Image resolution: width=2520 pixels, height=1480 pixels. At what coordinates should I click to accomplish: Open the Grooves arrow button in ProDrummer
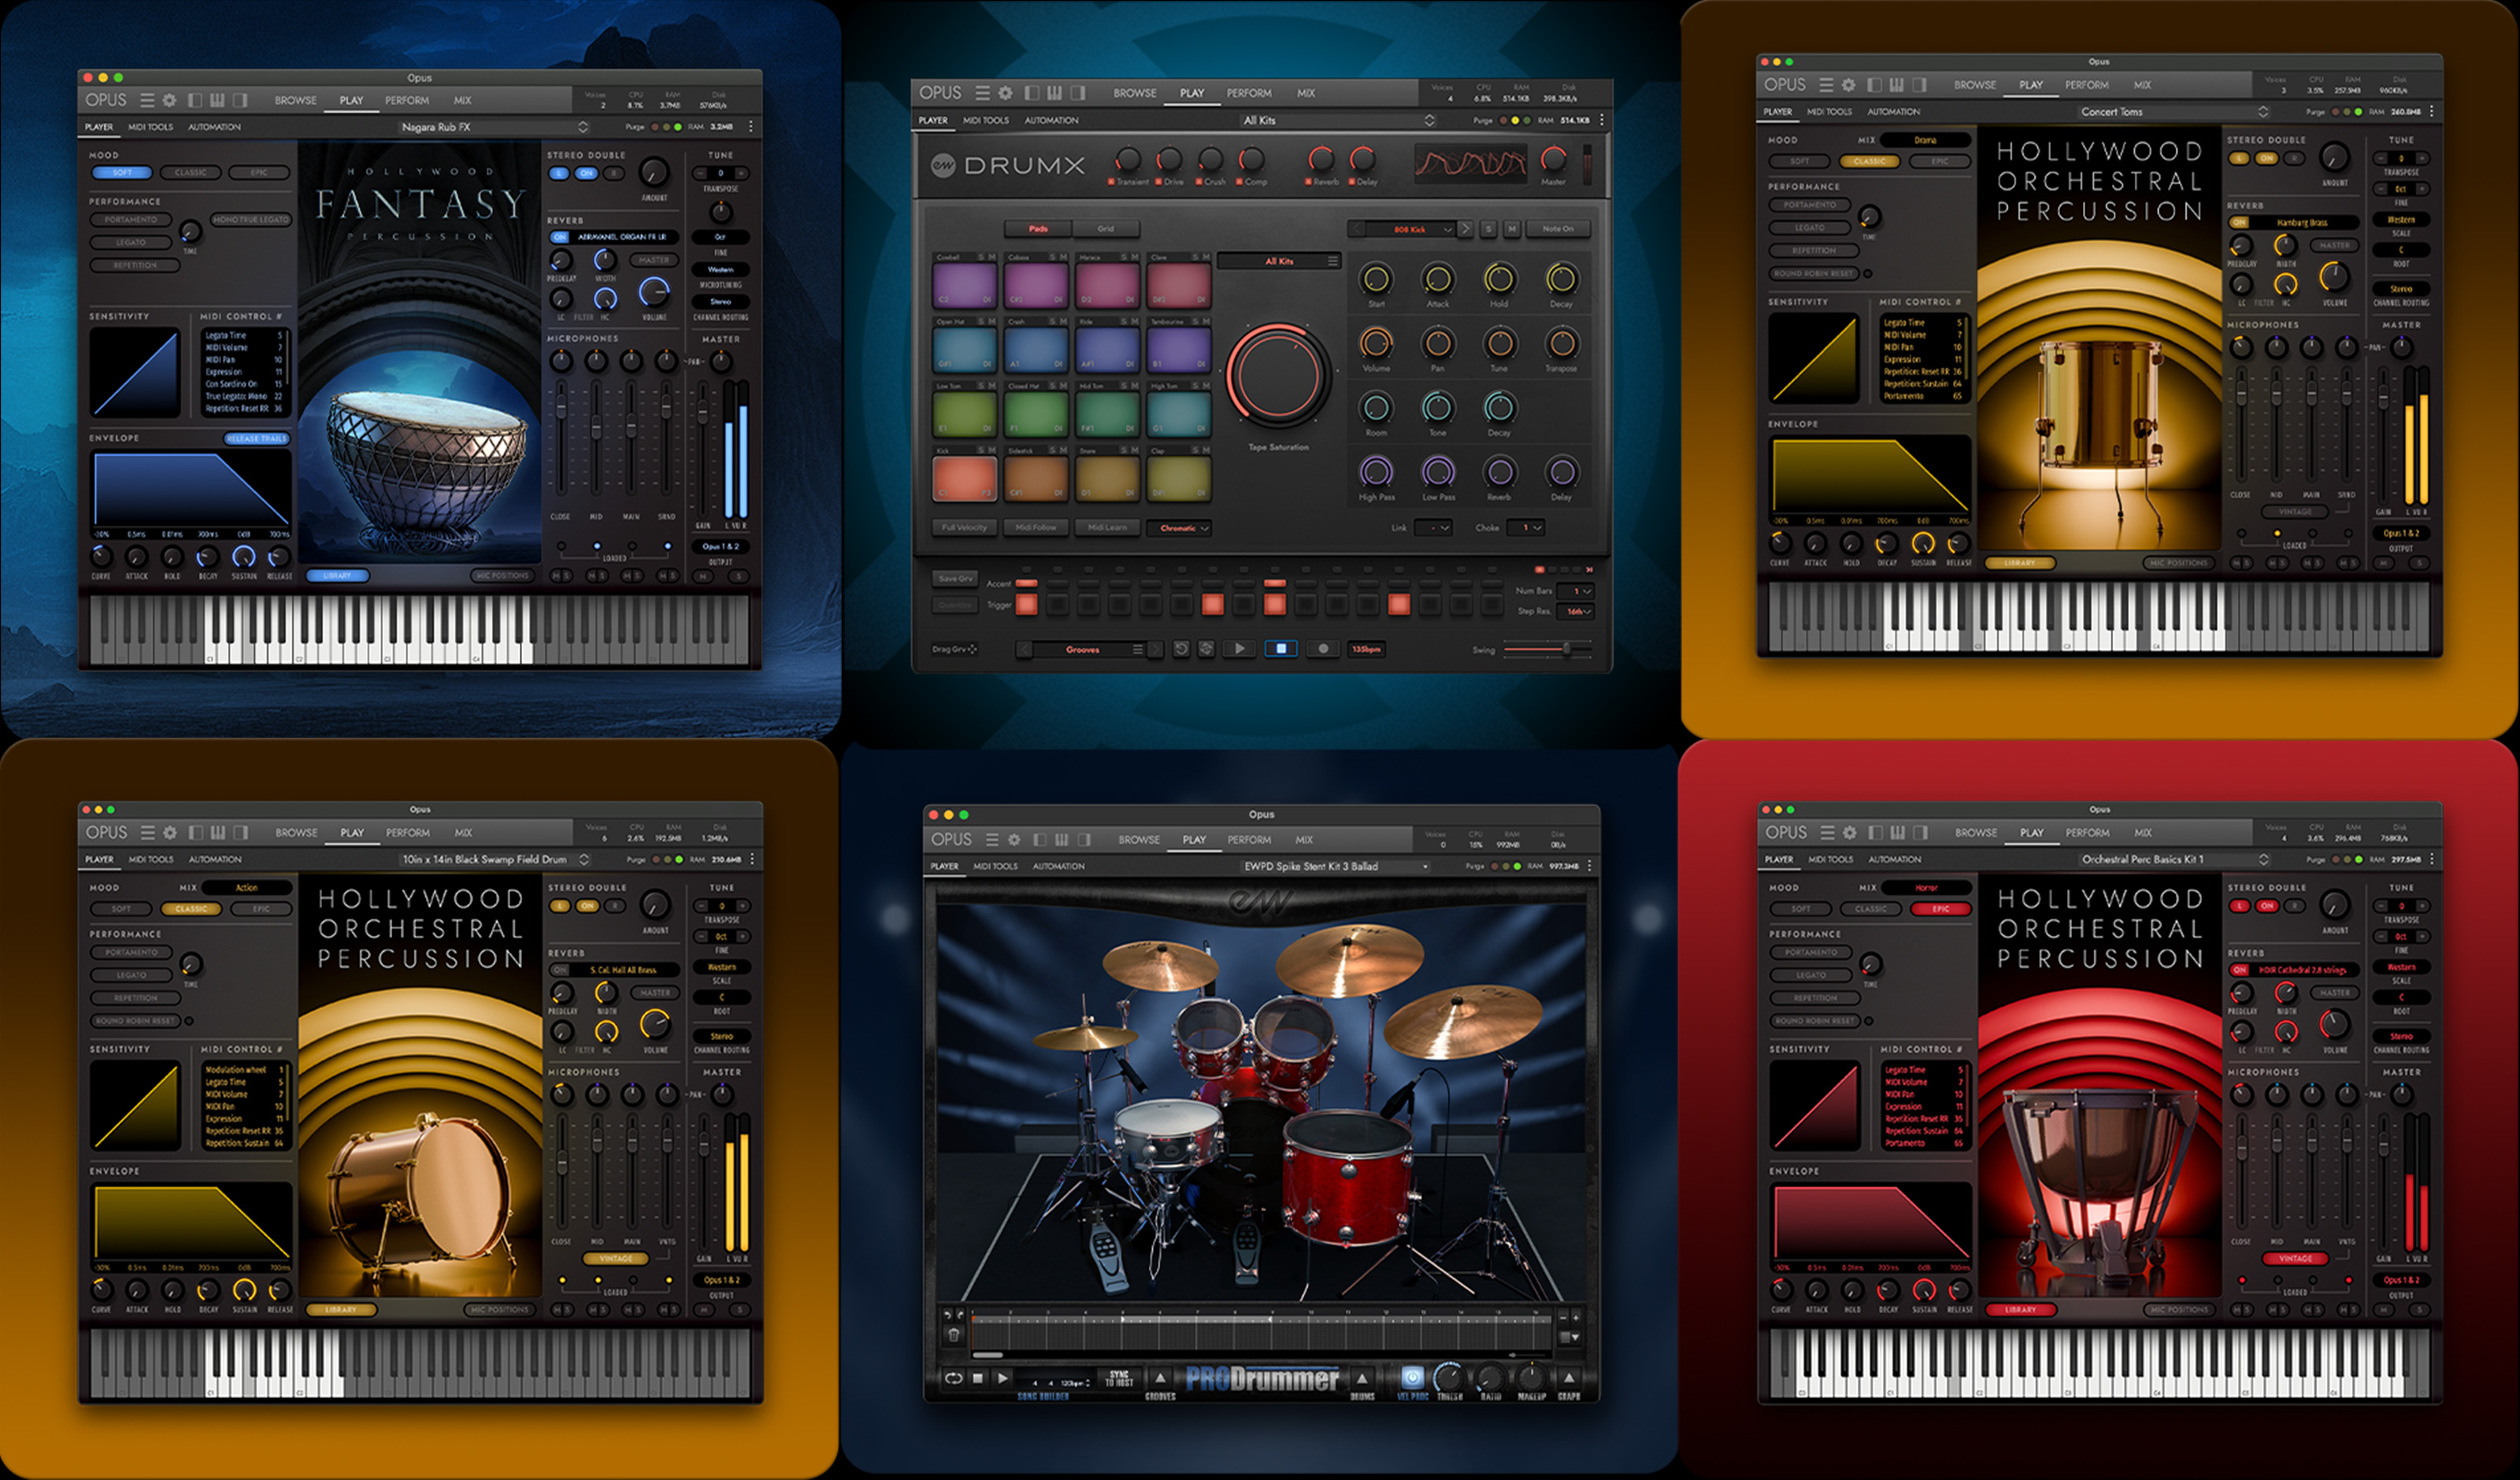[1160, 1378]
